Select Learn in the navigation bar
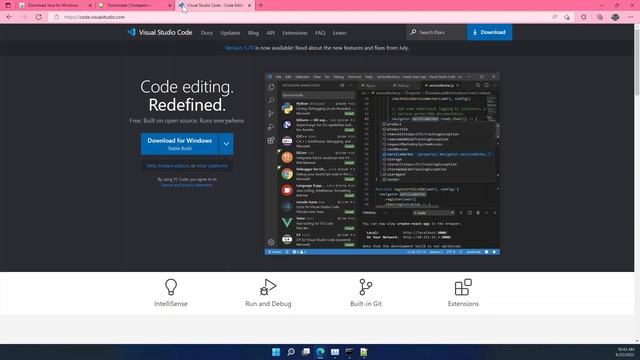The image size is (640, 360). [x=339, y=33]
